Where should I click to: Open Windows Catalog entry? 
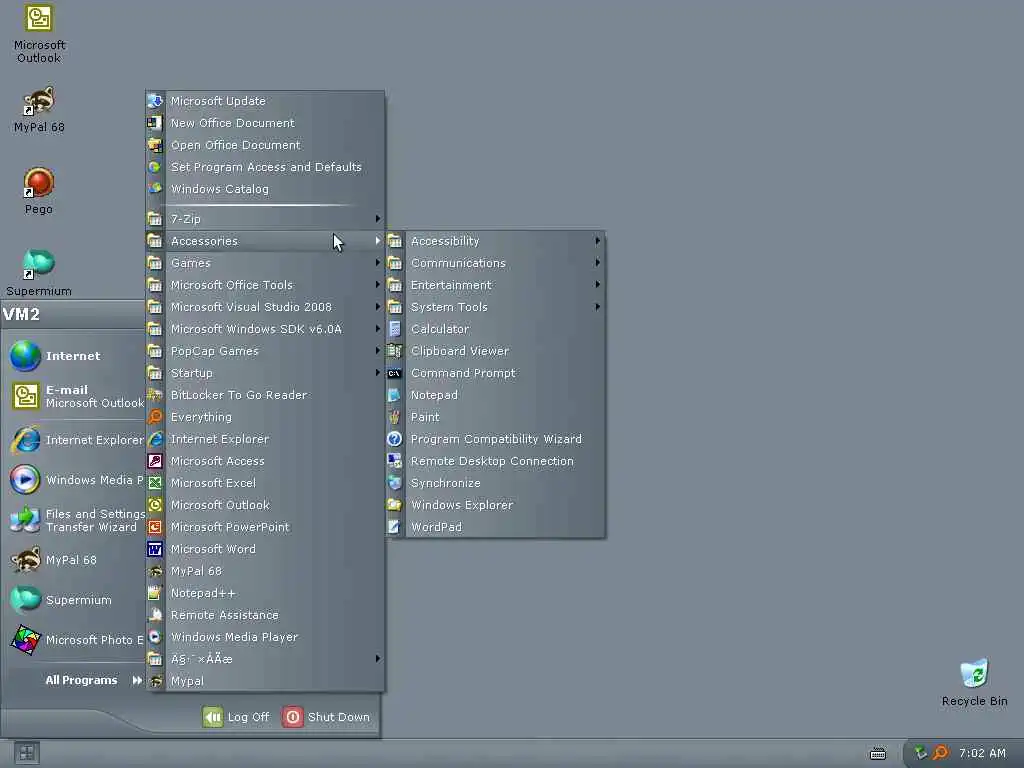click(x=265, y=189)
